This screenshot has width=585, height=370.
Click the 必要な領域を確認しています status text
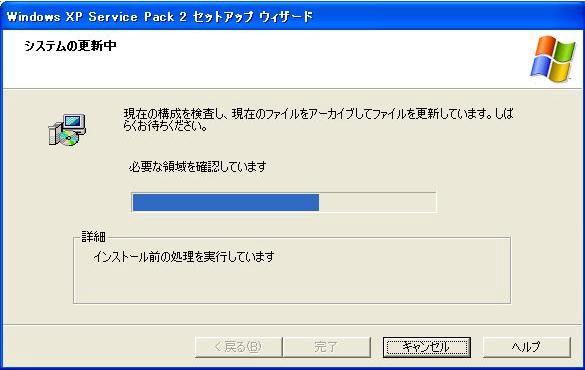pyautogui.click(x=197, y=166)
